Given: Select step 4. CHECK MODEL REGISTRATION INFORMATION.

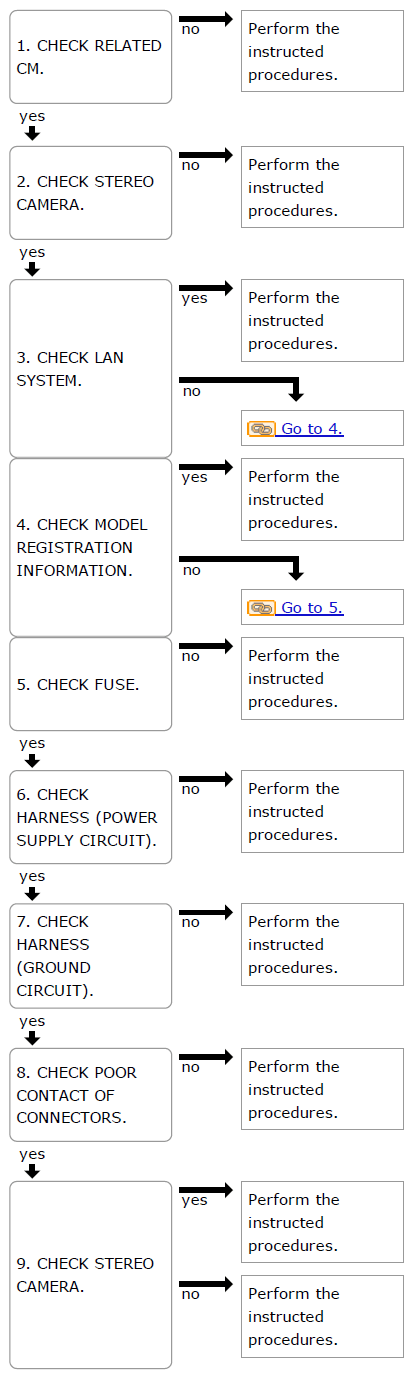Looking at the screenshot, I should pyautogui.click(x=91, y=548).
